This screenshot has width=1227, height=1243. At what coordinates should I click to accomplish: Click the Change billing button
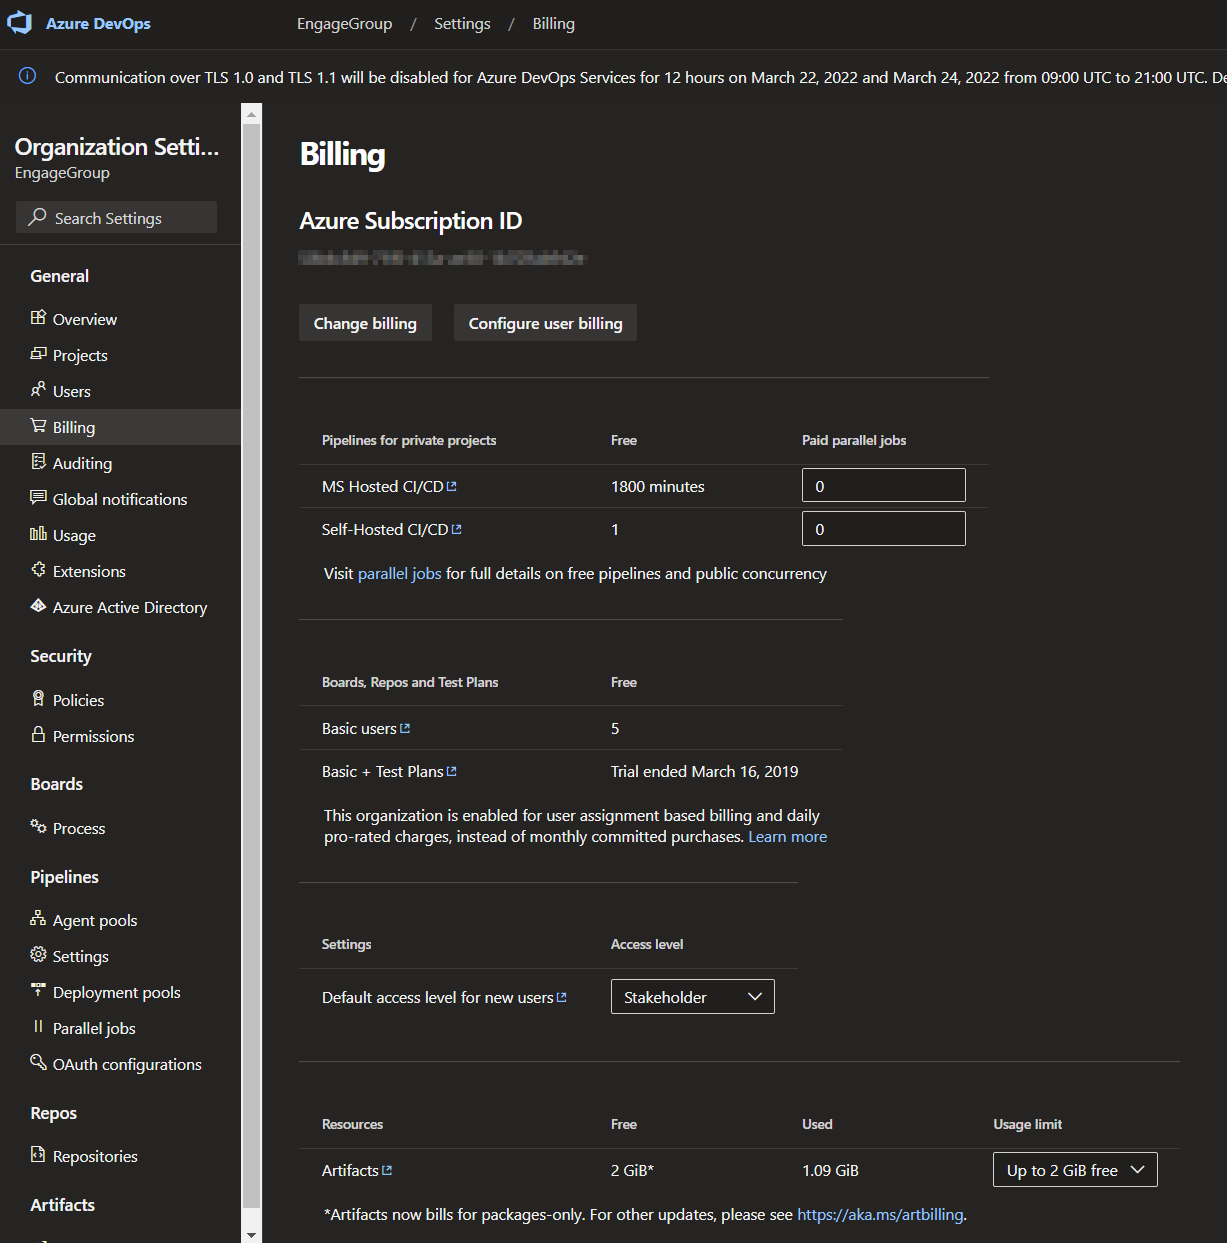click(x=365, y=323)
